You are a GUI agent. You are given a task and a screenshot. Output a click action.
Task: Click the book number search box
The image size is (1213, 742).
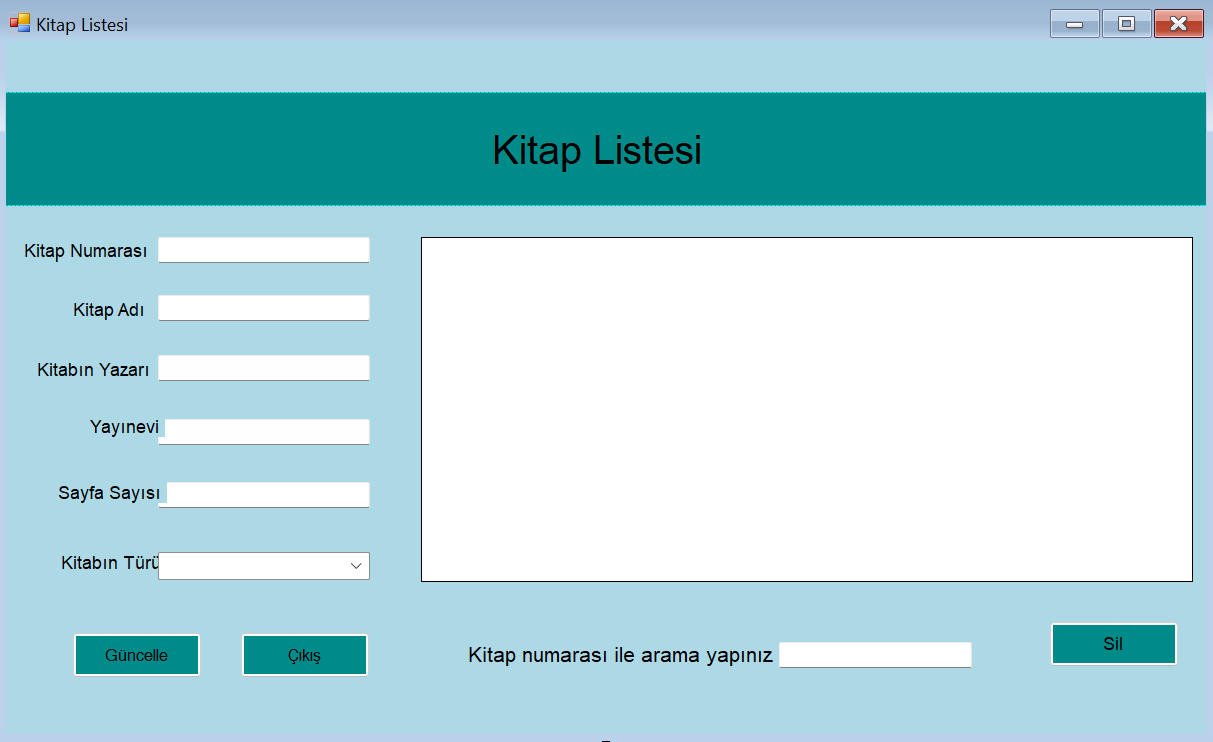(x=875, y=655)
